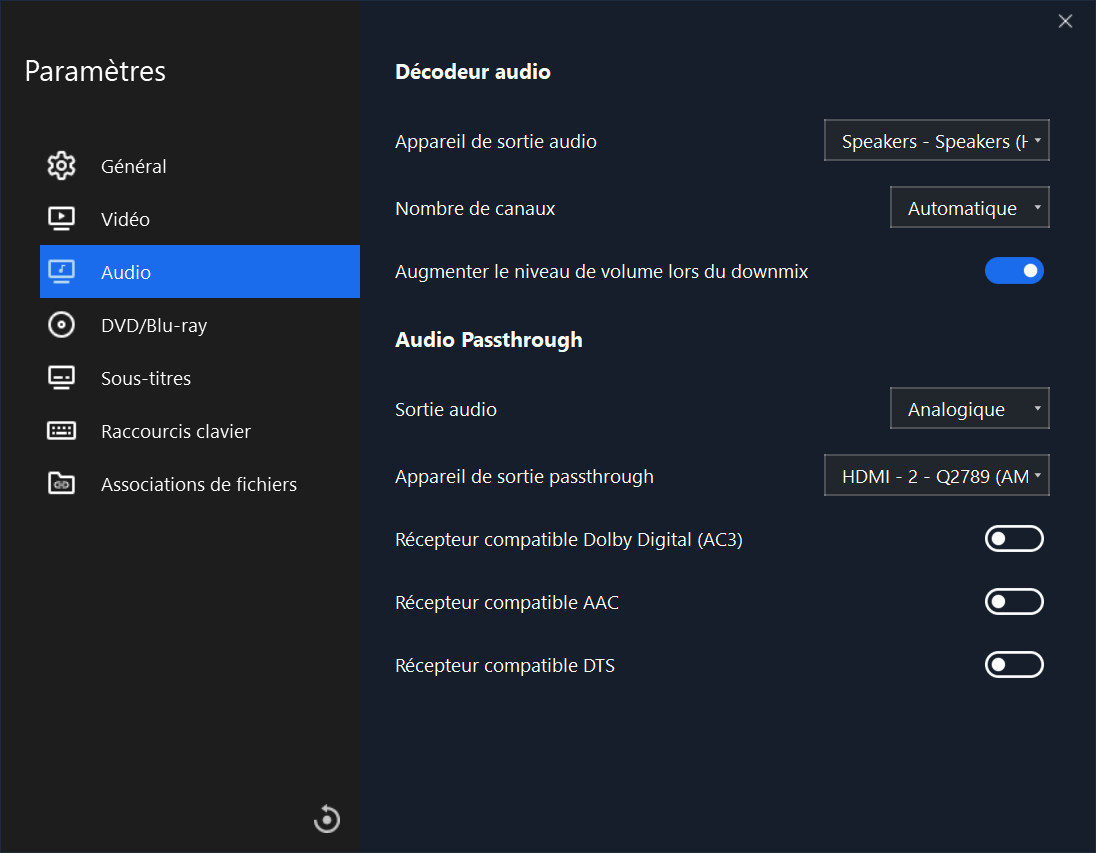
Task: Go to Associations de fichiers section
Action: point(199,484)
